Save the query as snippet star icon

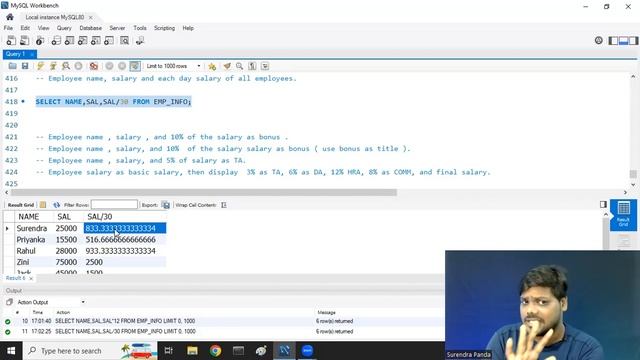click(212, 66)
